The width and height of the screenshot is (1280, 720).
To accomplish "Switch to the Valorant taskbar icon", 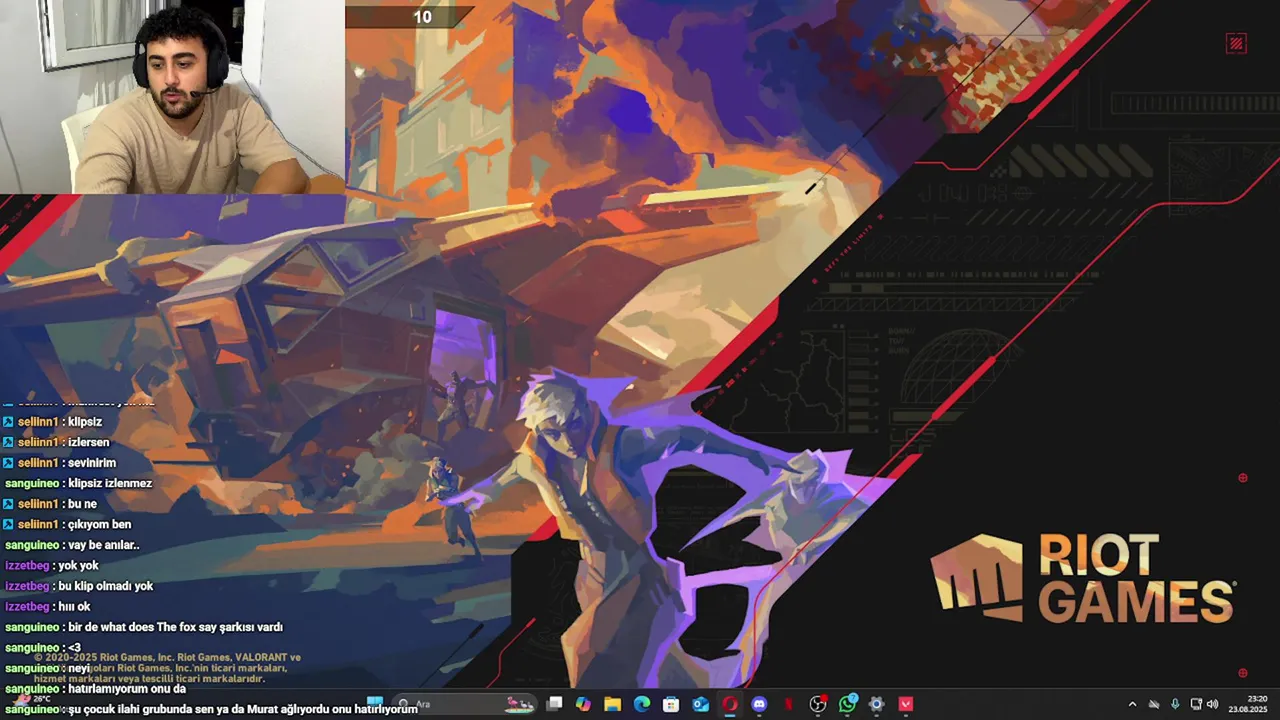I will 906,704.
